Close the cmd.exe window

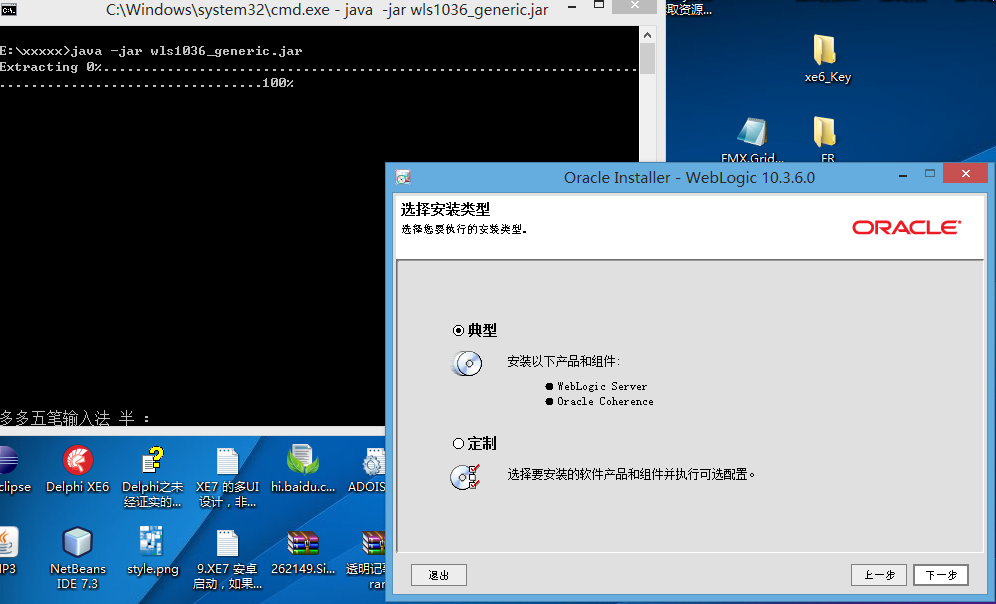635,6
